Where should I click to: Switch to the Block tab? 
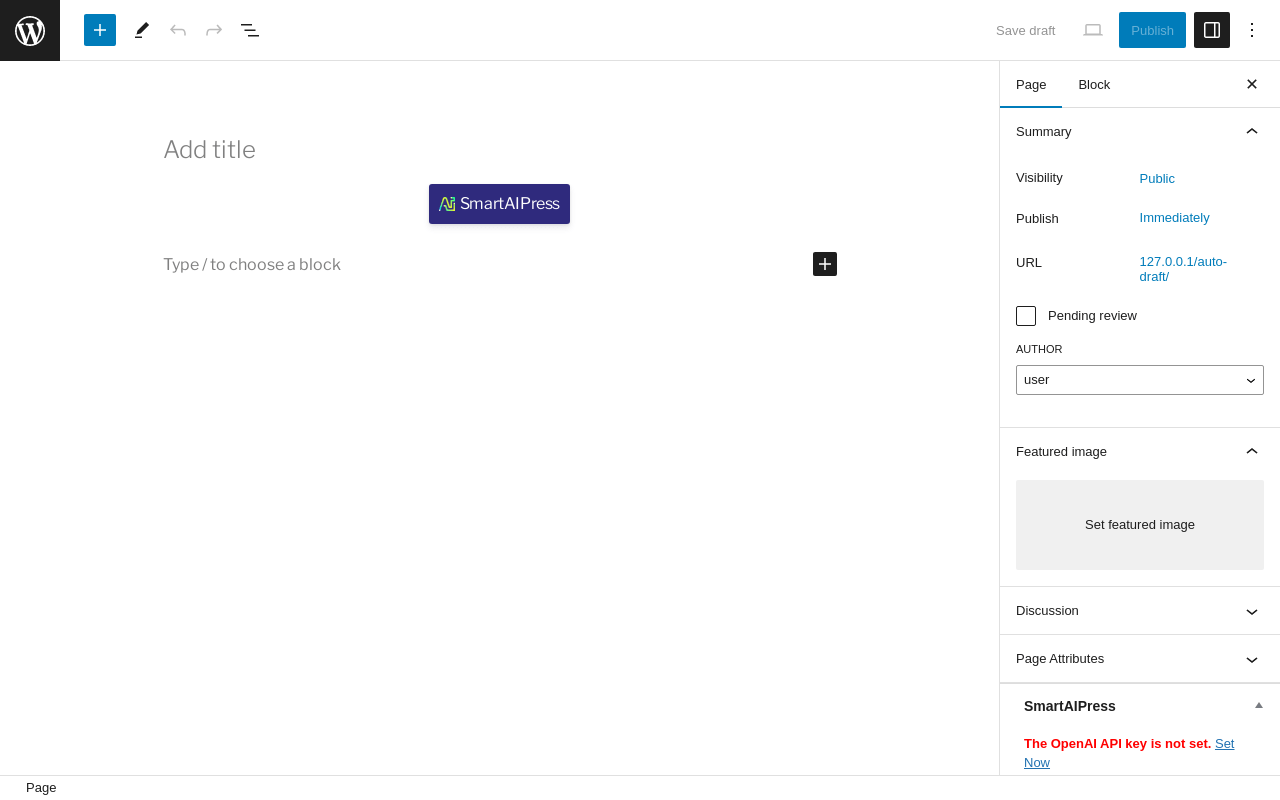pyautogui.click(x=1094, y=84)
